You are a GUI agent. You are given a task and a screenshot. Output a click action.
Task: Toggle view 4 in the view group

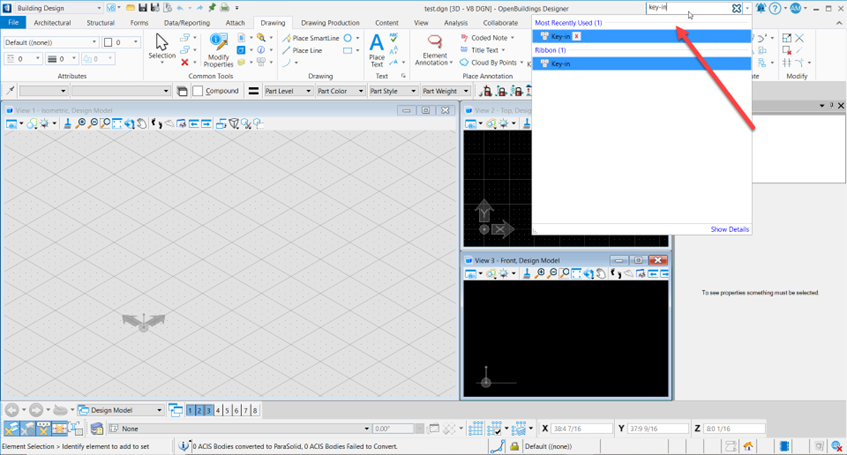218,411
